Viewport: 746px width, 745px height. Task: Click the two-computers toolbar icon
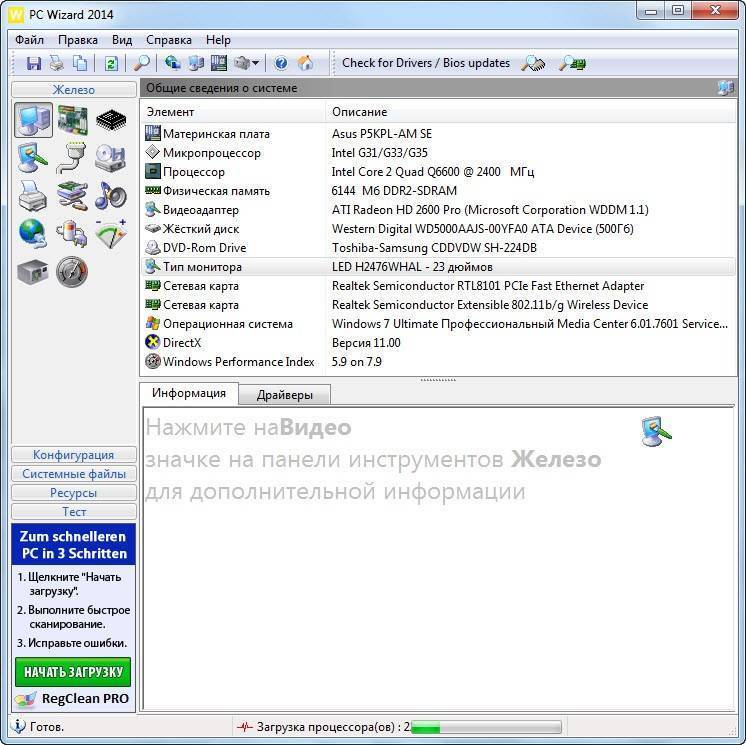pyautogui.click(x=196, y=63)
